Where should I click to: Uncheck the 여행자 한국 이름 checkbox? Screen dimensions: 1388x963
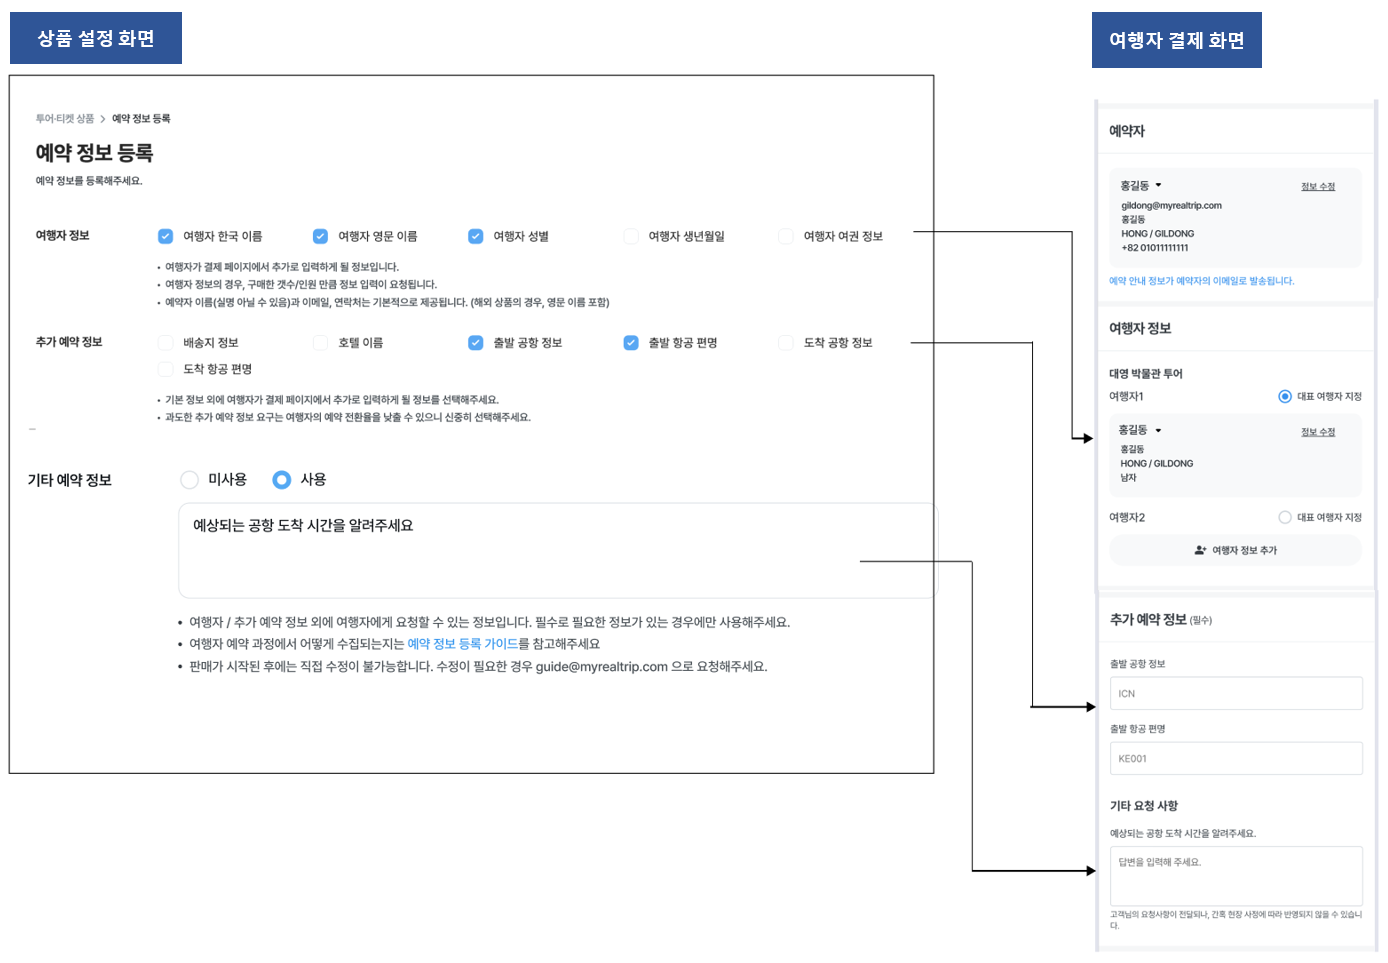coord(166,237)
